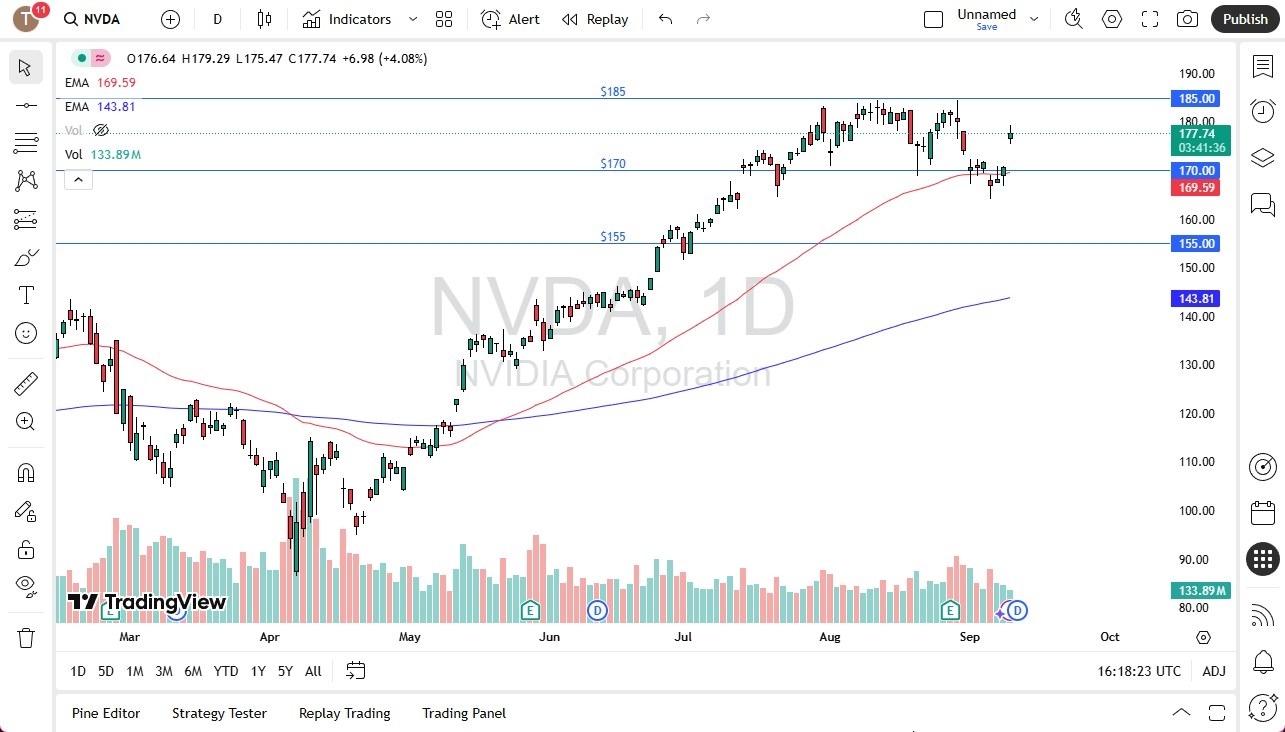The image size is (1285, 732).
Task: Open the Pine Editor tab
Action: click(106, 713)
